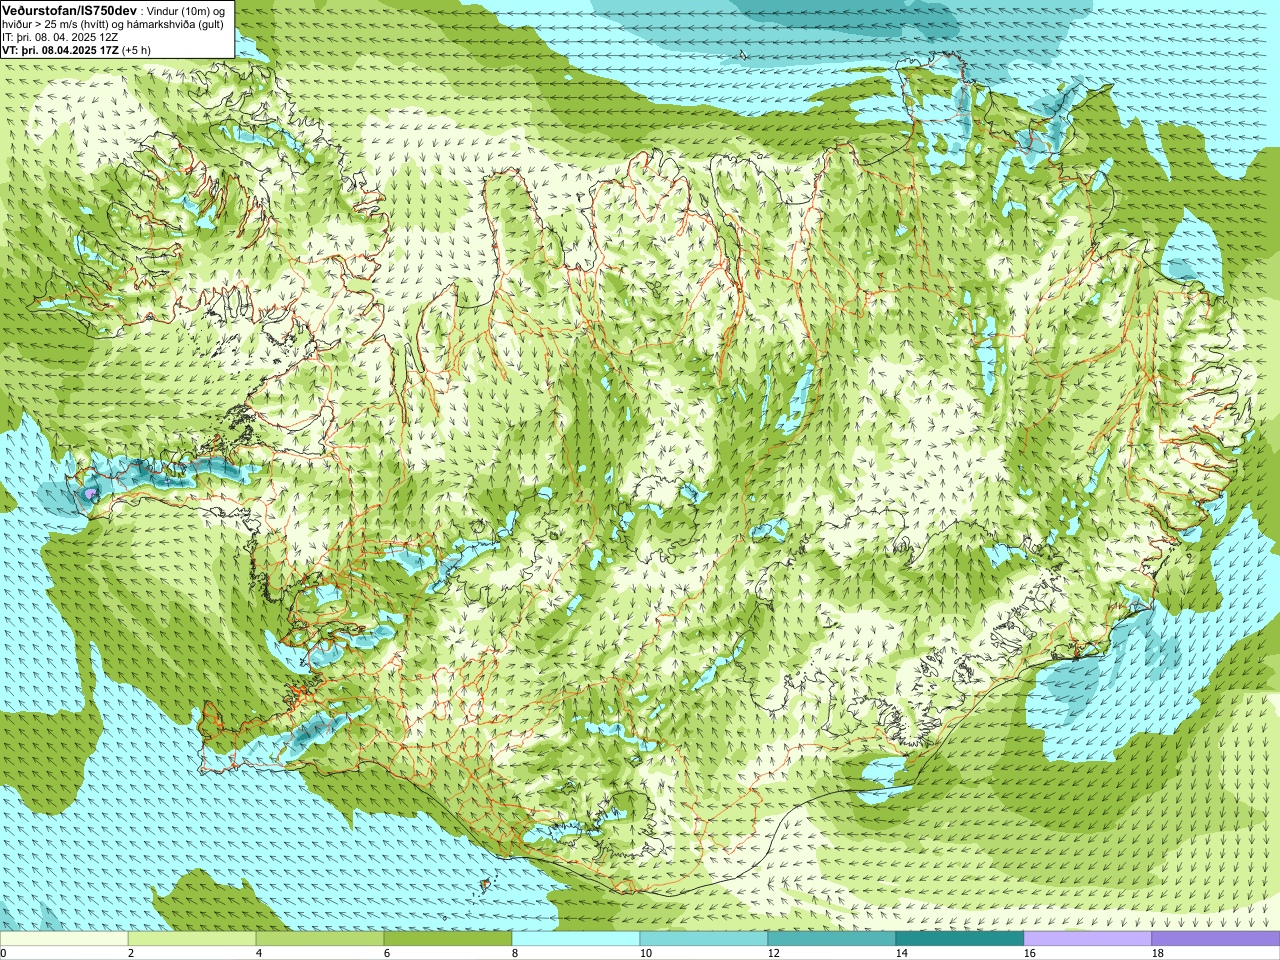The width and height of the screenshot is (1280, 960).
Task: Click the "18" scale label
Action: point(1158,954)
